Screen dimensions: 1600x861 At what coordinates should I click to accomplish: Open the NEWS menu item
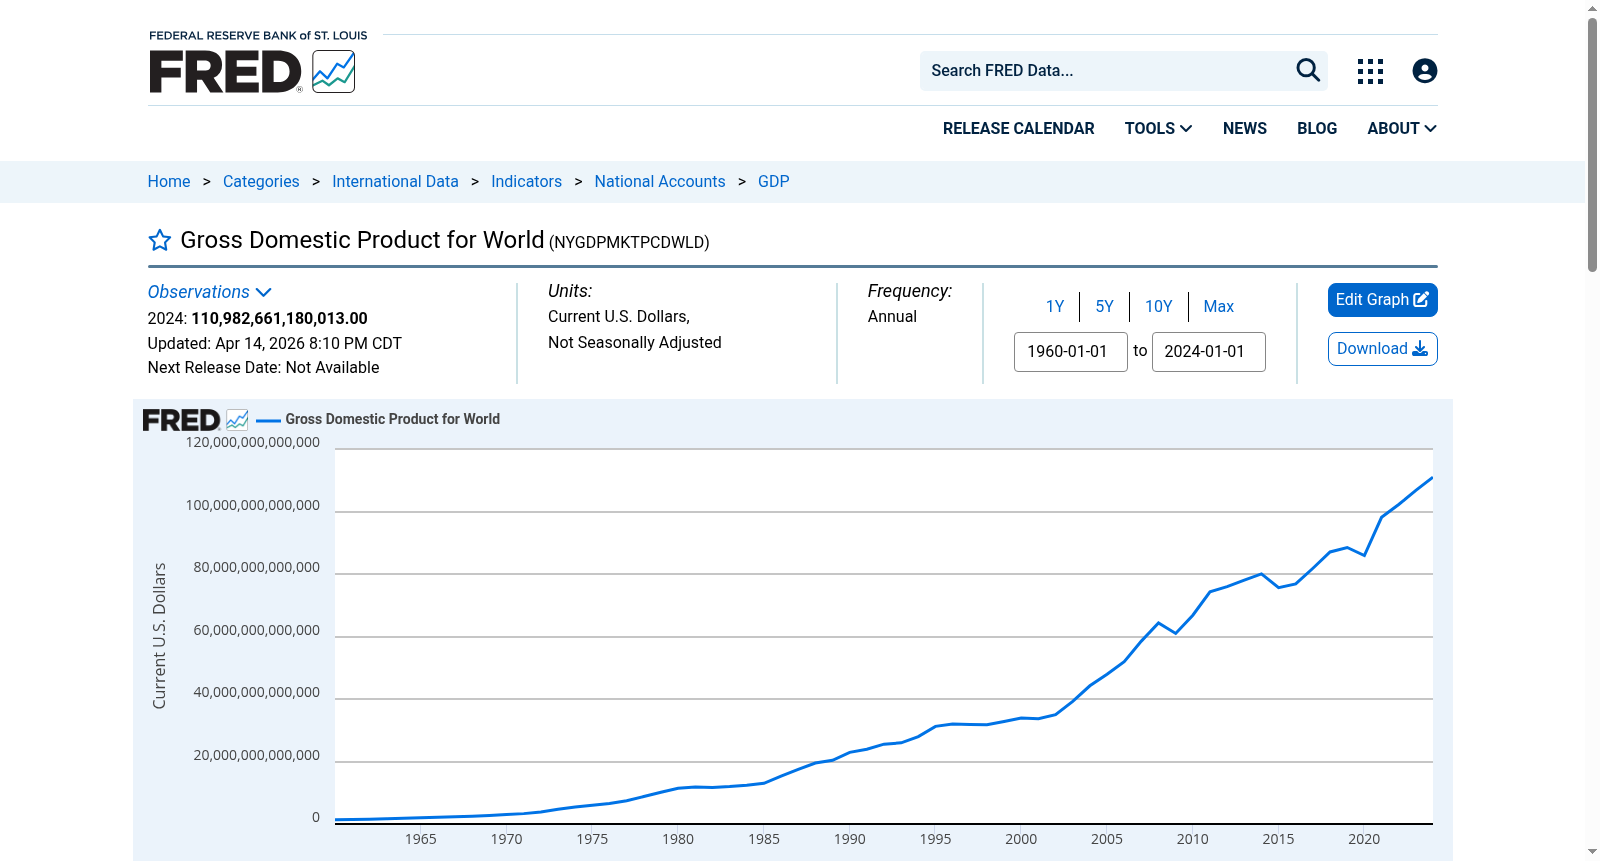pos(1245,128)
